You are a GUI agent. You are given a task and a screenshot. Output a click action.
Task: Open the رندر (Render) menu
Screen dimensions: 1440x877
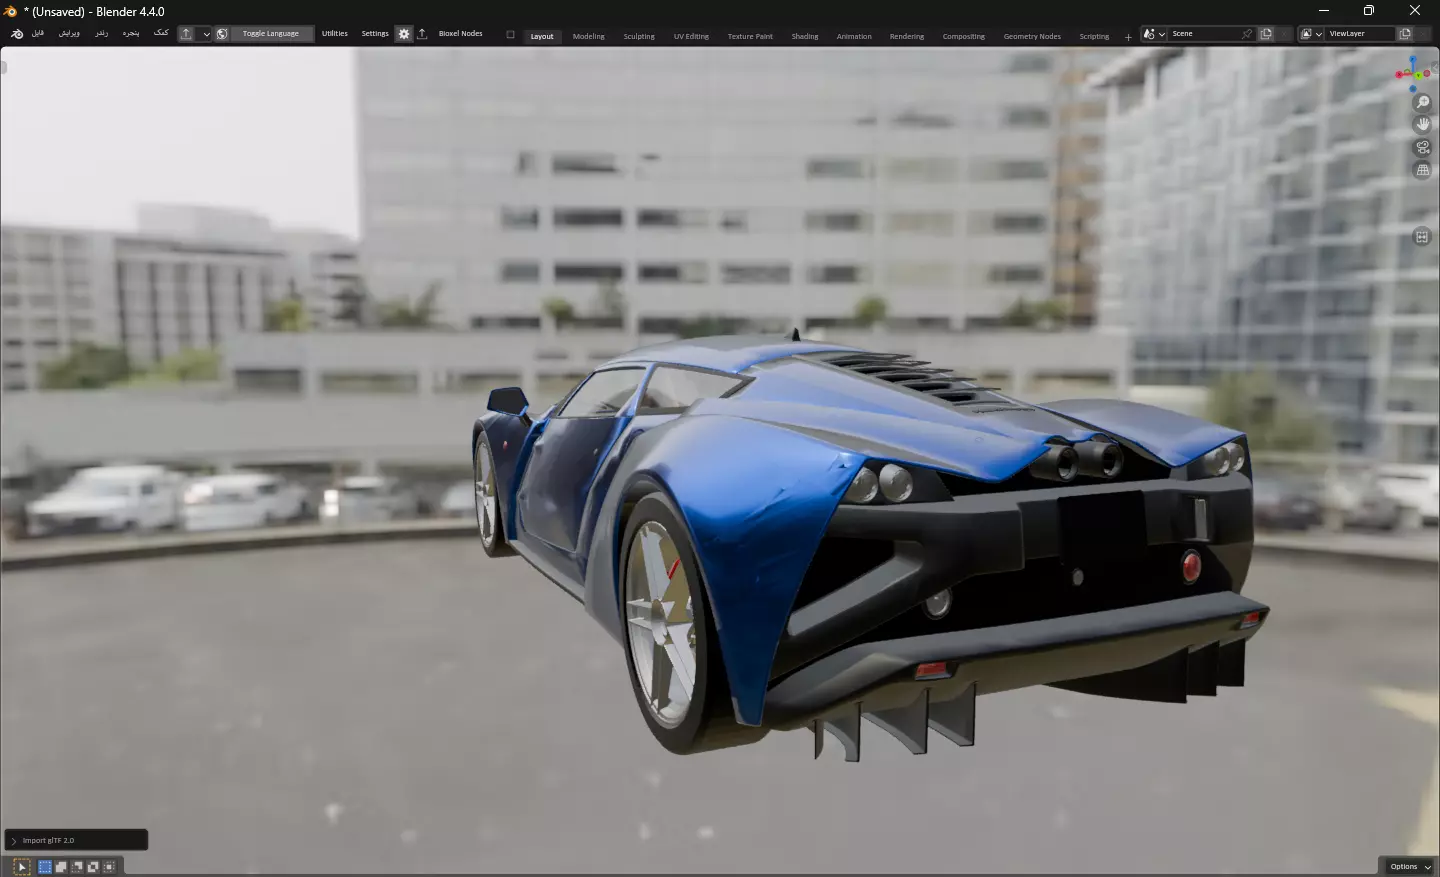[101, 34]
